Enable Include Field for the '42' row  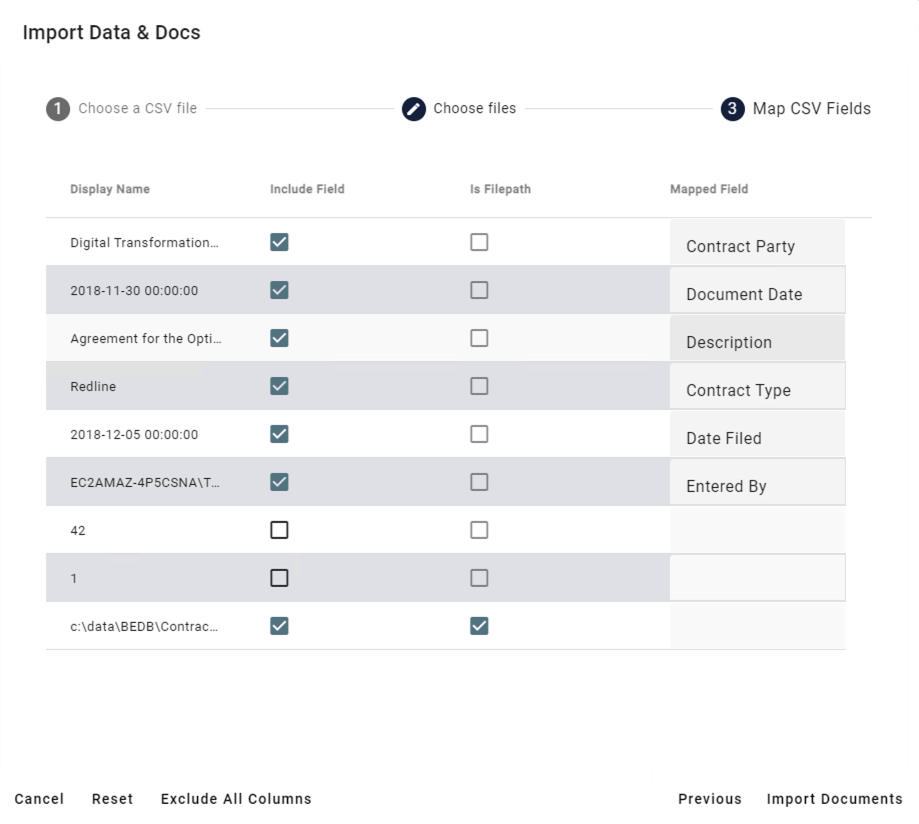[279, 529]
